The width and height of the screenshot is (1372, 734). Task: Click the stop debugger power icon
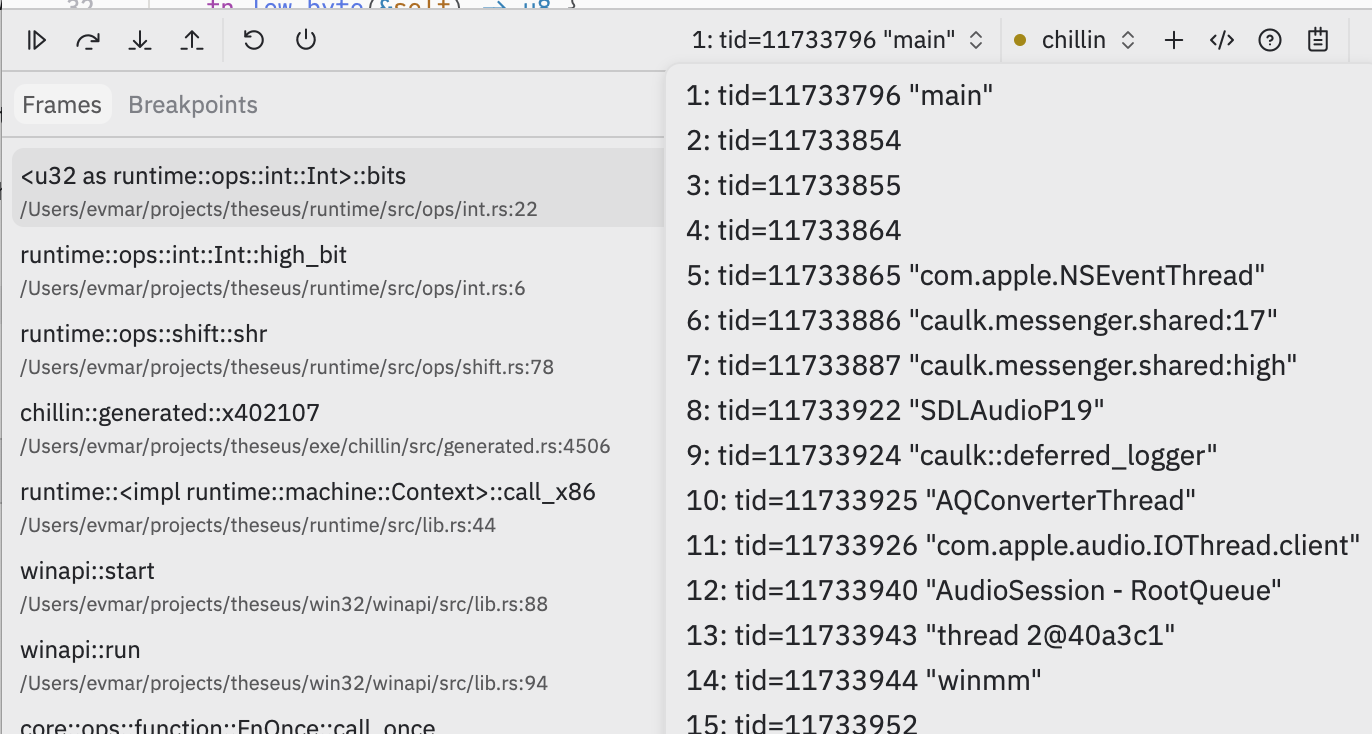(306, 40)
